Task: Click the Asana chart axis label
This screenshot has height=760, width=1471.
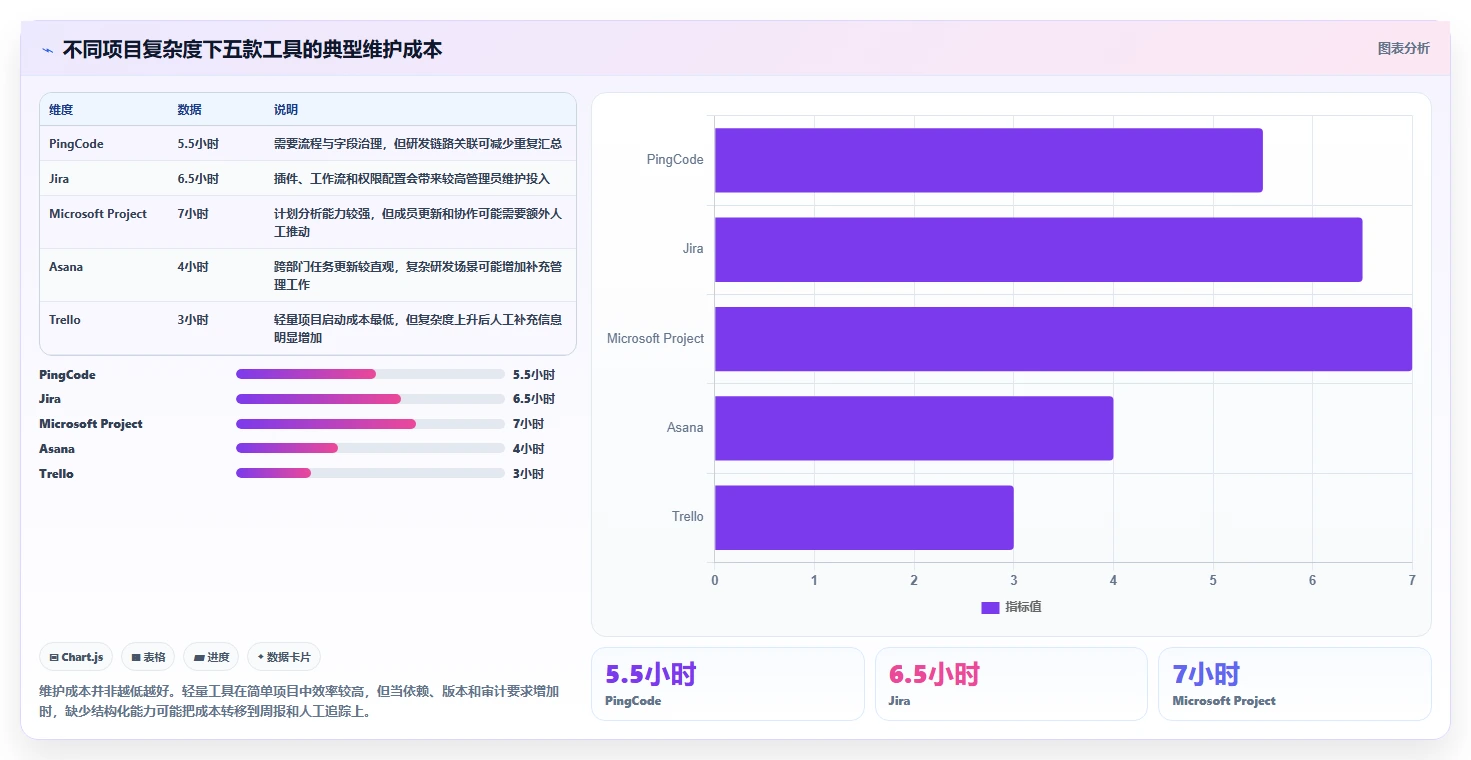Action: click(685, 428)
